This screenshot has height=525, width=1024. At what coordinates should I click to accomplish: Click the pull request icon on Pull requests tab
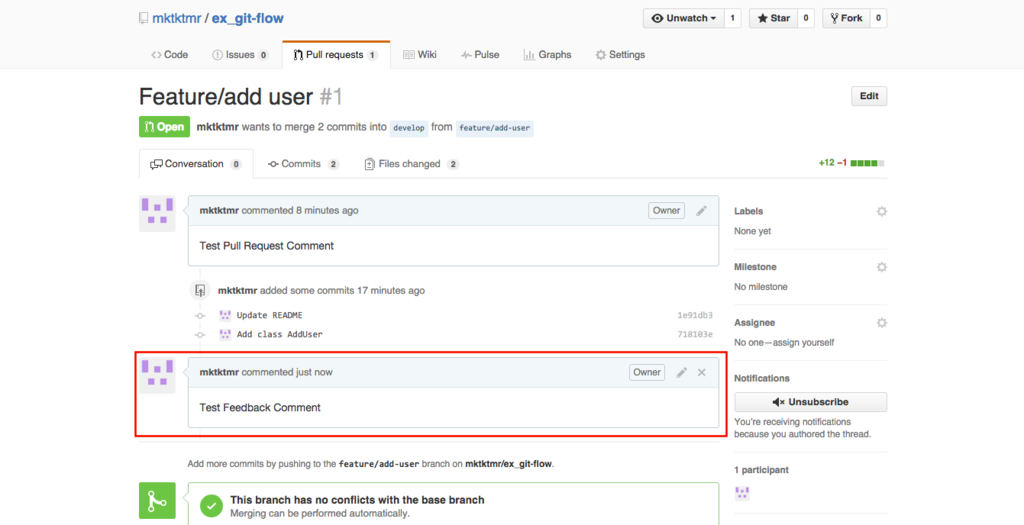click(298, 55)
